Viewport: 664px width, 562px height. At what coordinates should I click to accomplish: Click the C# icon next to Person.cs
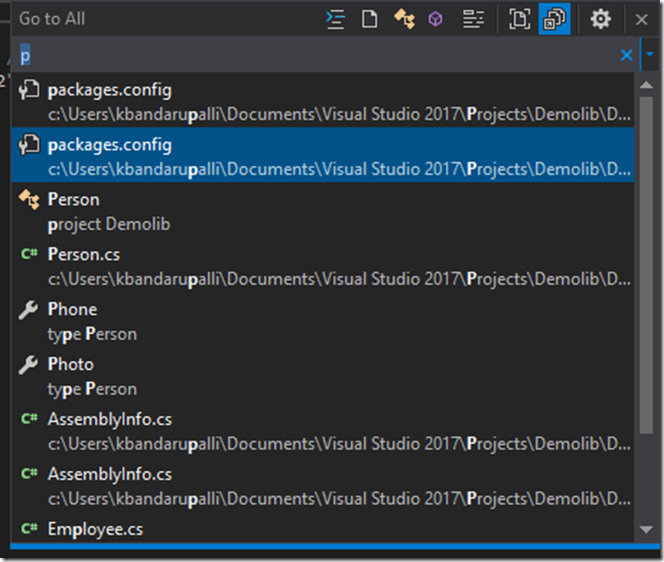pyautogui.click(x=29, y=254)
